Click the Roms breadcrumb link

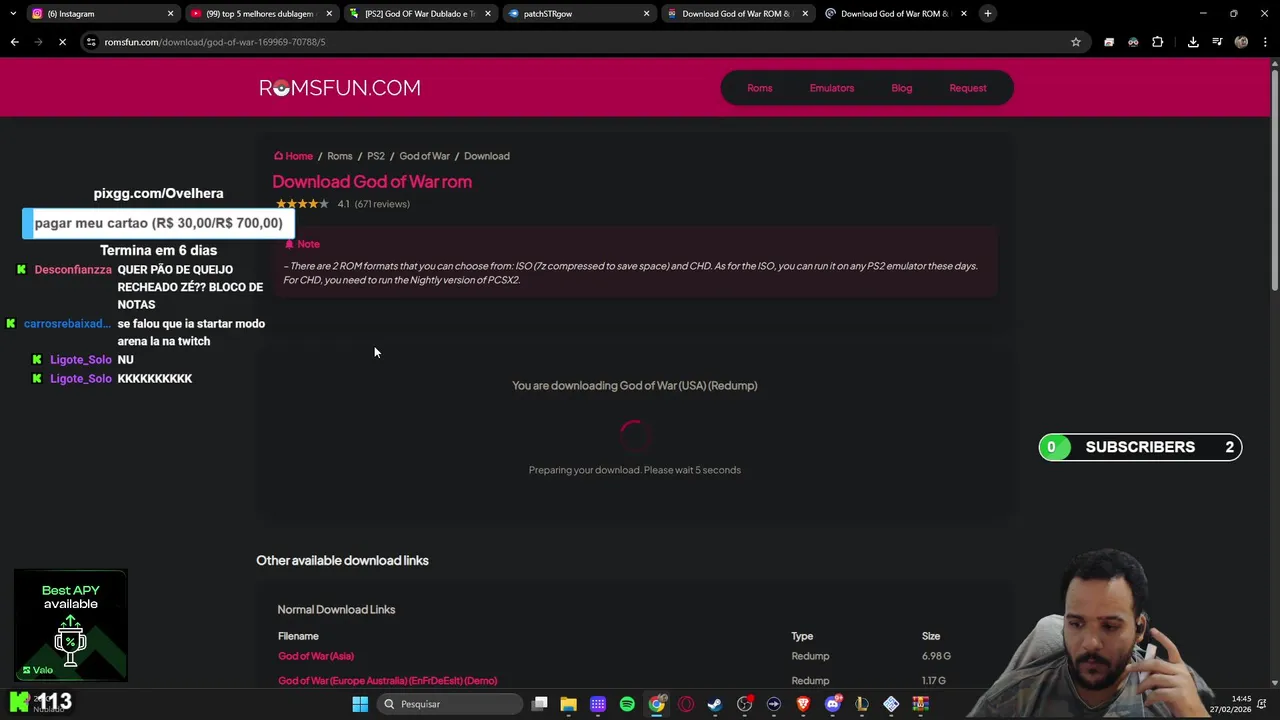coord(340,156)
